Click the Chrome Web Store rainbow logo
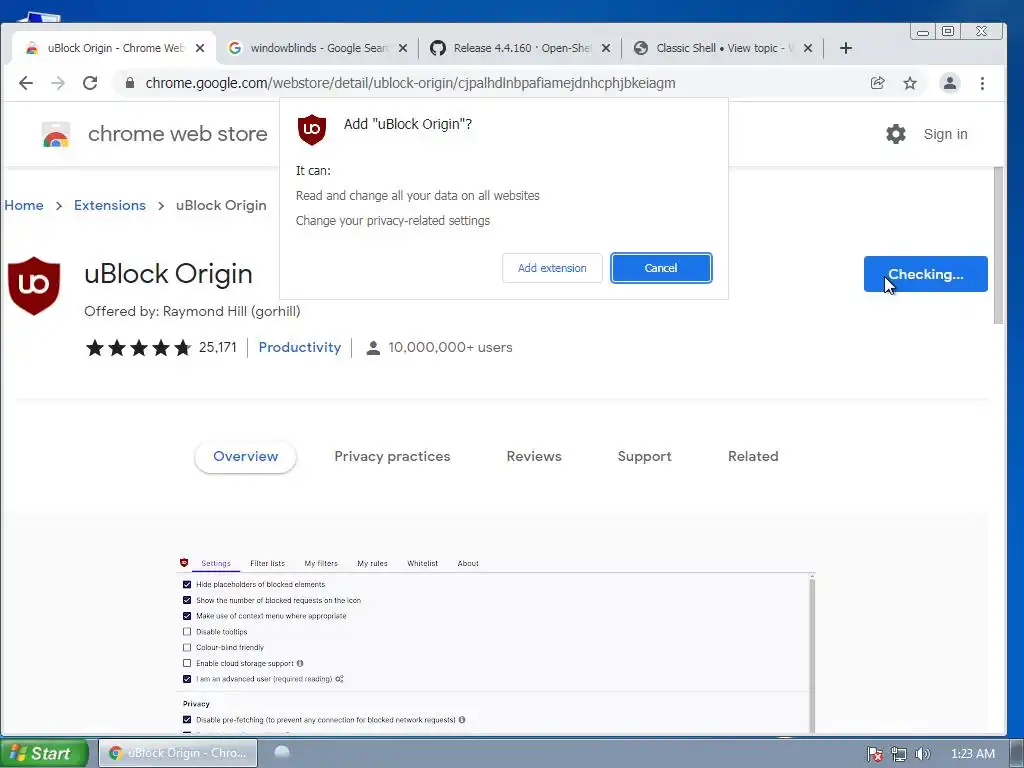 56,135
